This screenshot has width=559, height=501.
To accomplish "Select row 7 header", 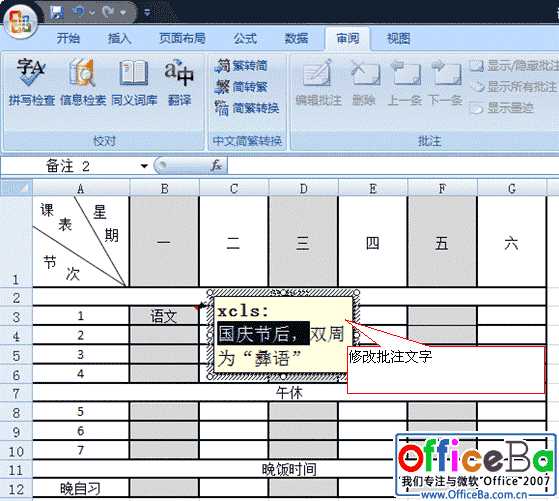I will (x=16, y=393).
